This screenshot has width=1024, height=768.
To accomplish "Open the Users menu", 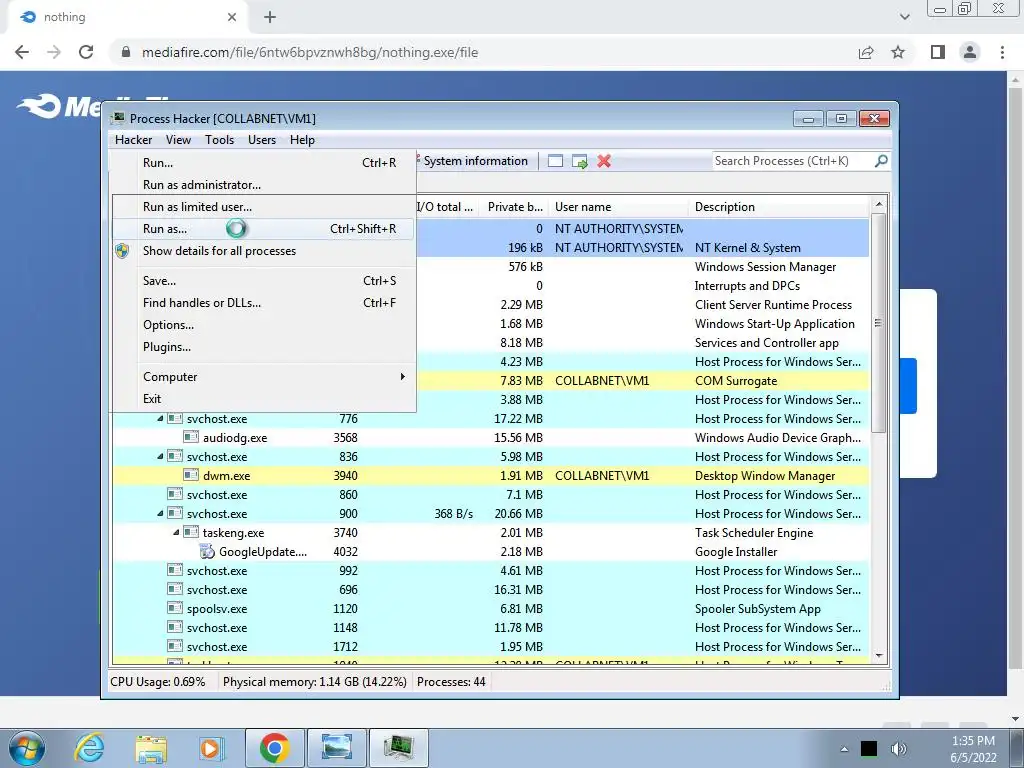I will coord(262,140).
